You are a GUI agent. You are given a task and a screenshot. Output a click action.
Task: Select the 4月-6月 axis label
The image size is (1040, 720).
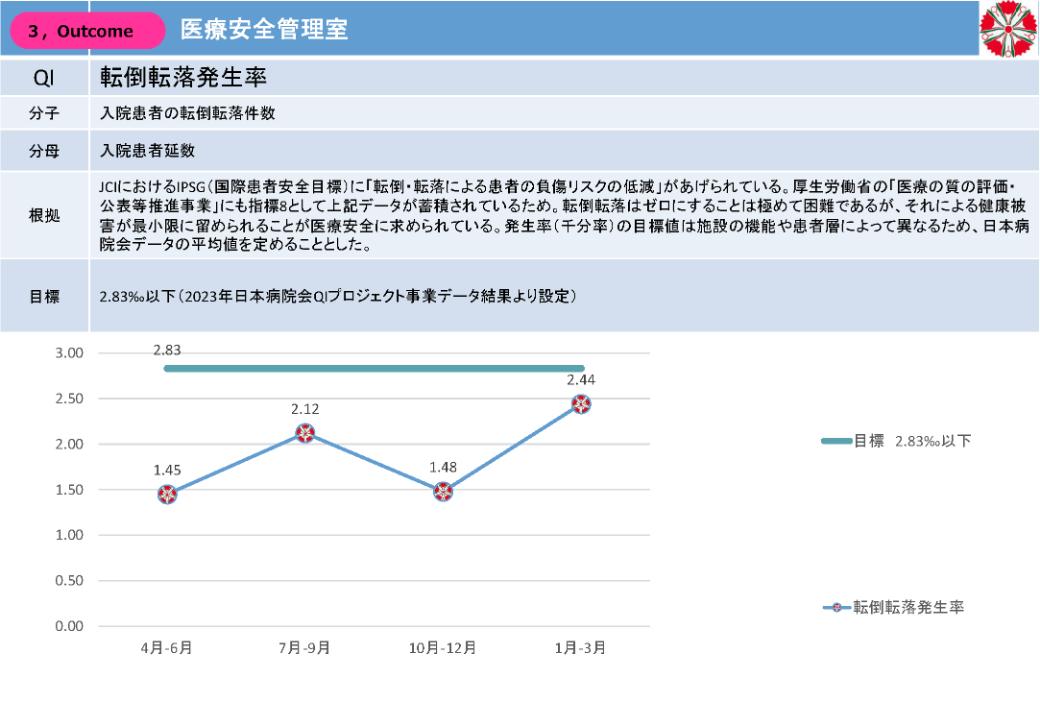click(x=167, y=647)
